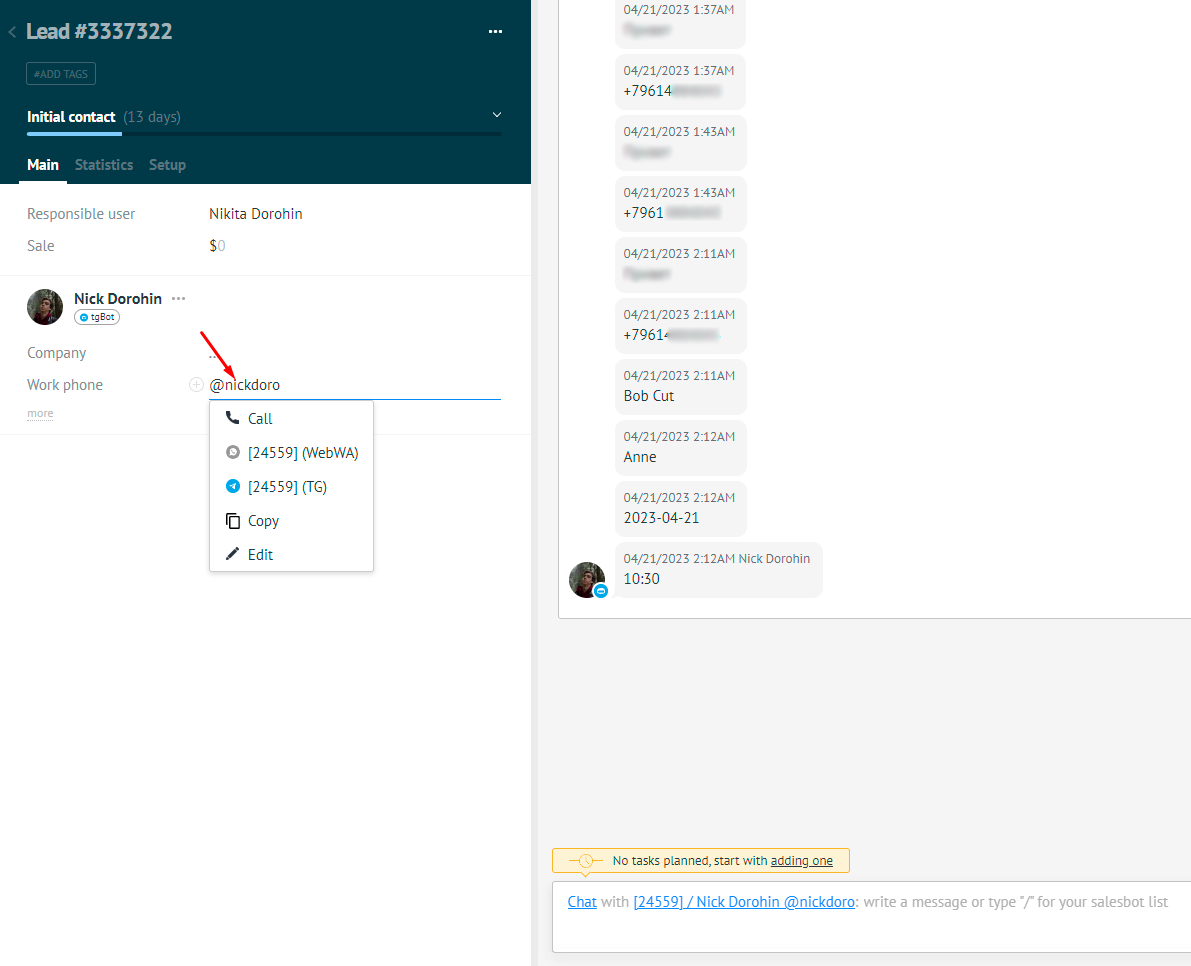1191x966 pixels.
Task: Open three-dot menu next to Nick Dorohin
Action: tap(178, 299)
